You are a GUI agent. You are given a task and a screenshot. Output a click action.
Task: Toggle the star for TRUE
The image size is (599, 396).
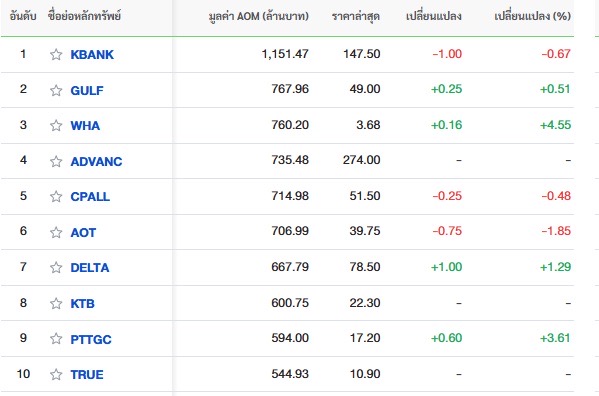56,375
